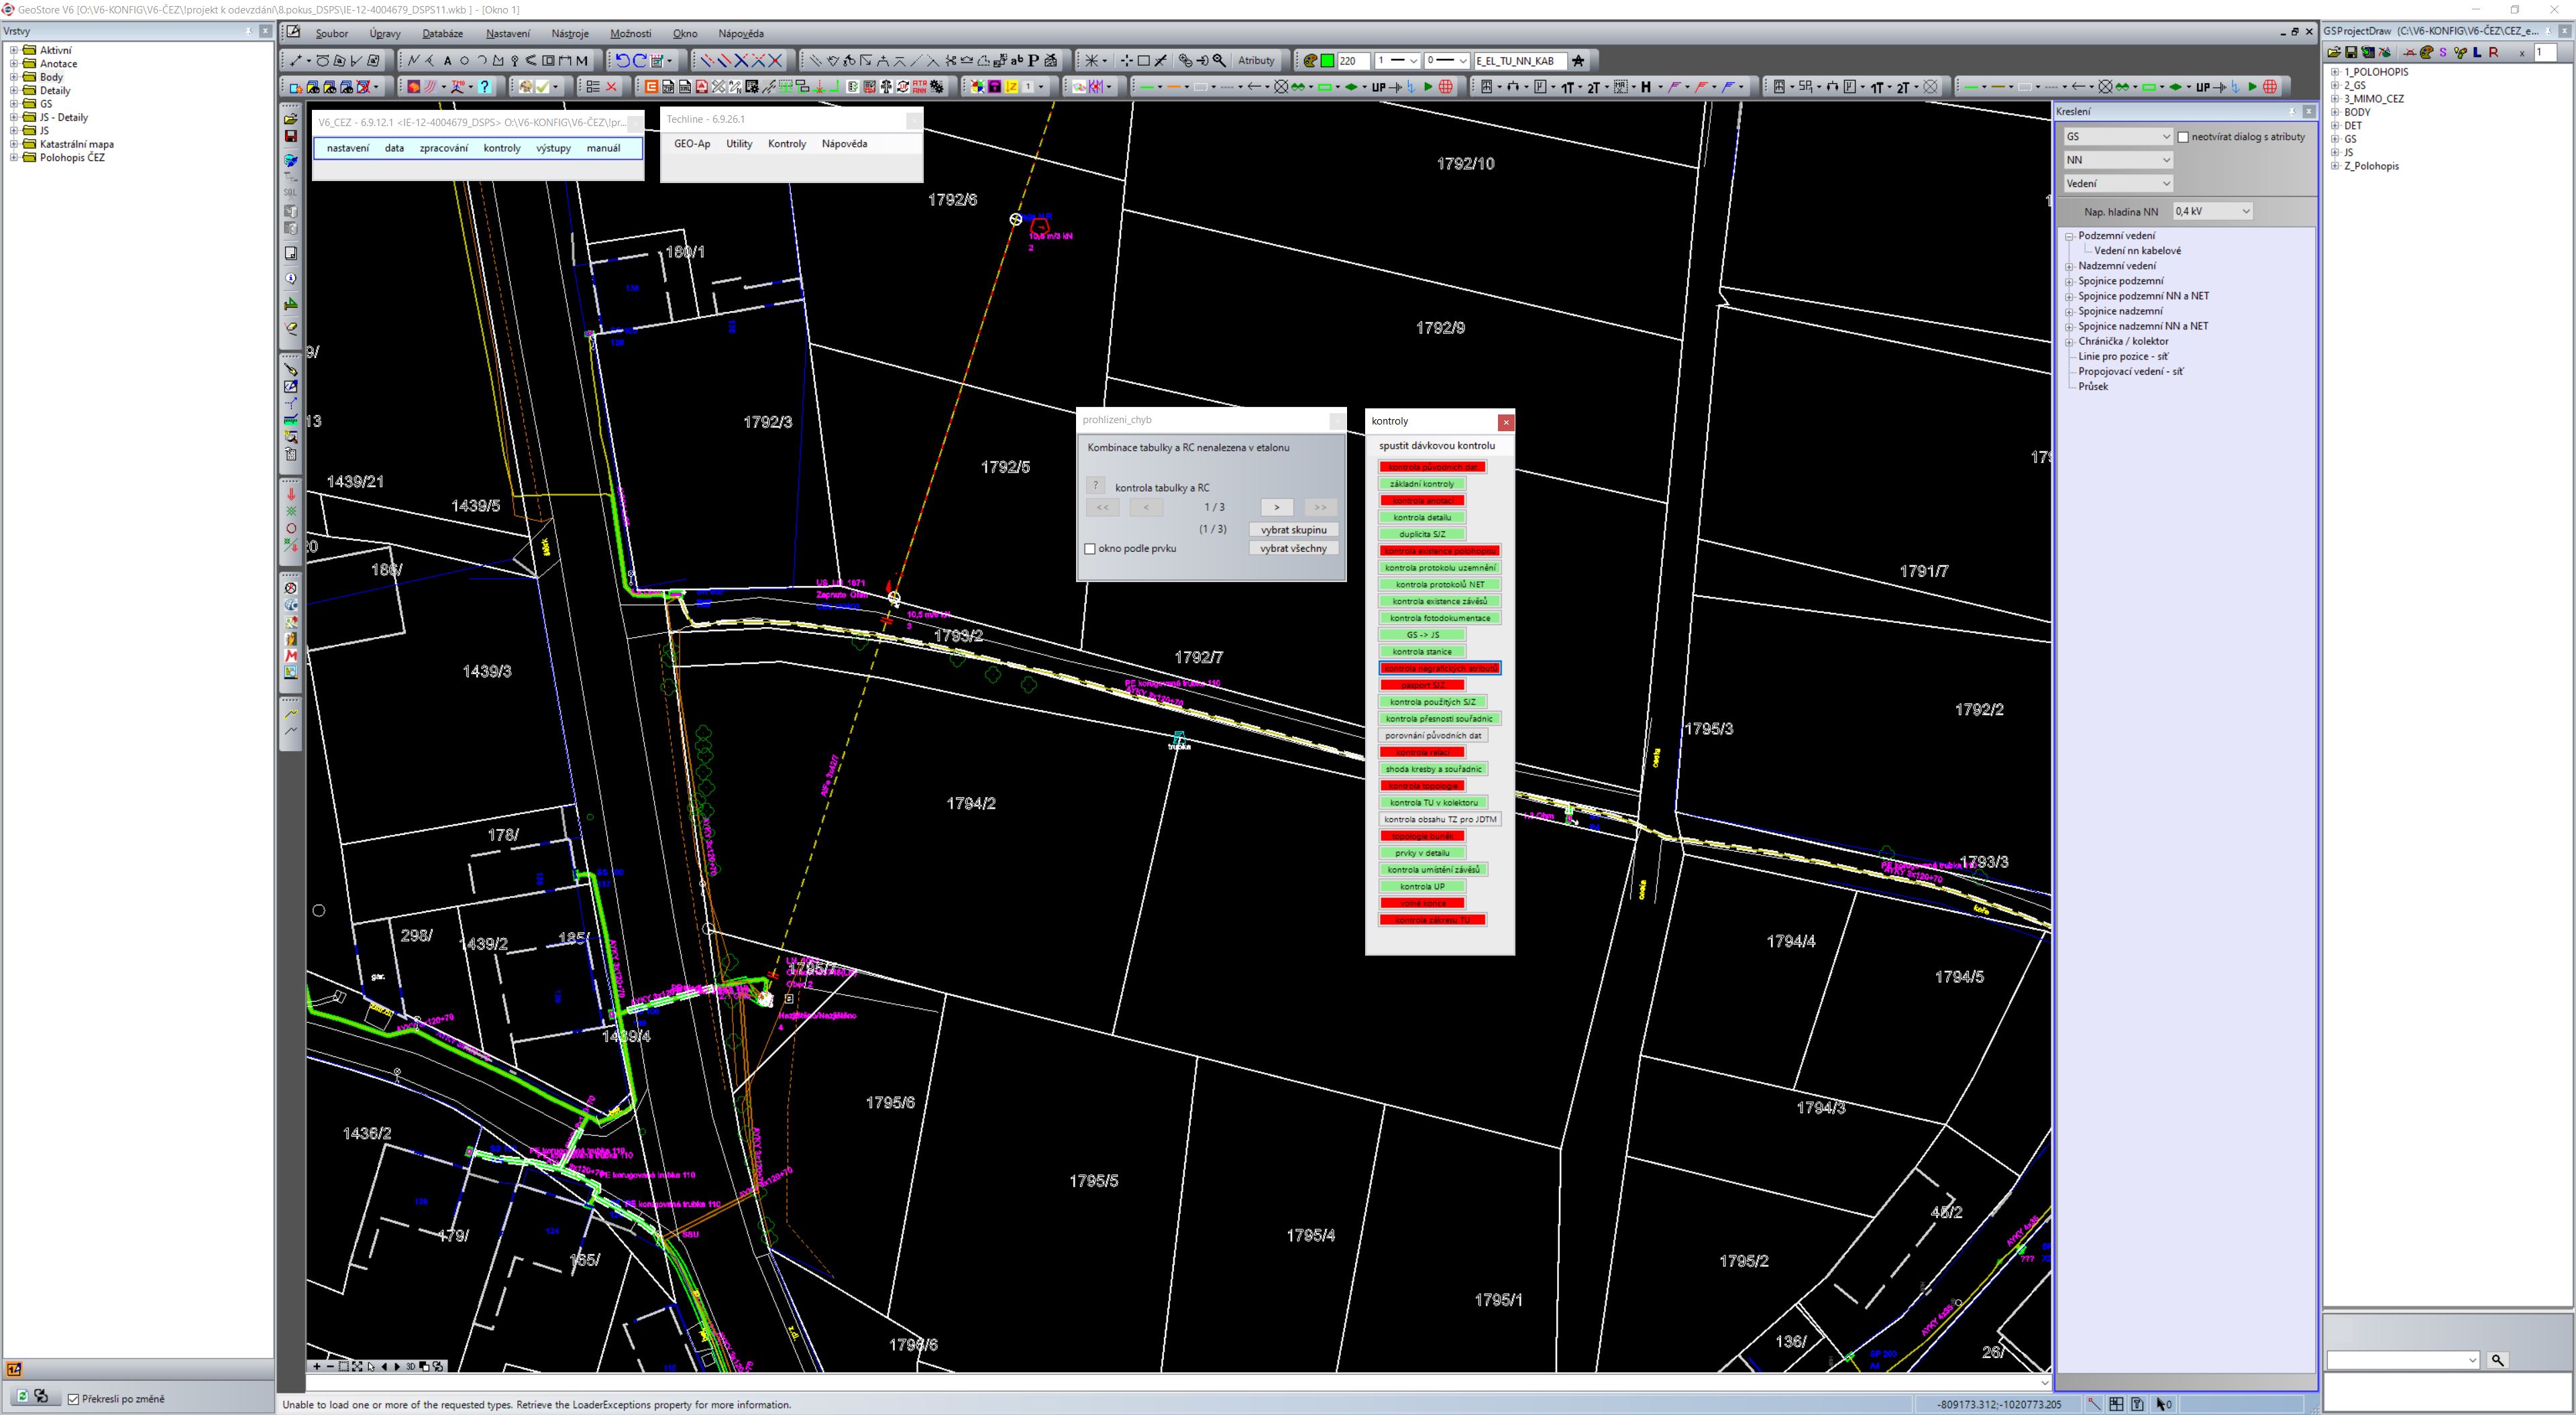Open the Databáze menu
2576x1415 pixels.
point(442,33)
